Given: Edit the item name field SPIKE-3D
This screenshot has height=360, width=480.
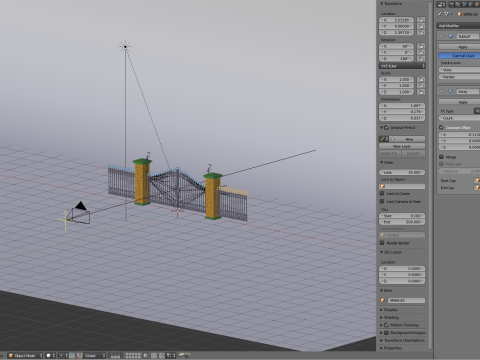Looking at the screenshot, I should point(406,300).
